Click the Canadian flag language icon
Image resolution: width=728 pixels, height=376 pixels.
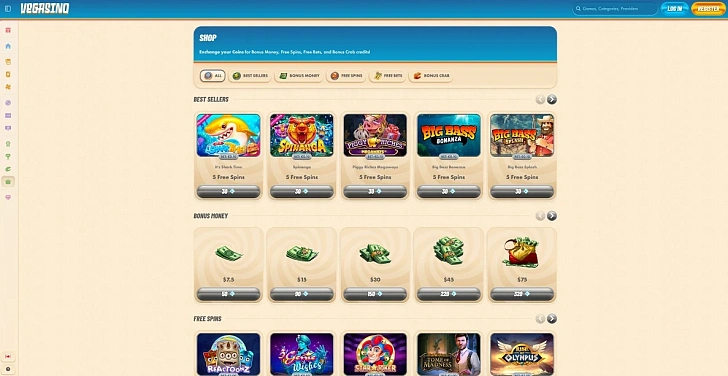coord(8,356)
